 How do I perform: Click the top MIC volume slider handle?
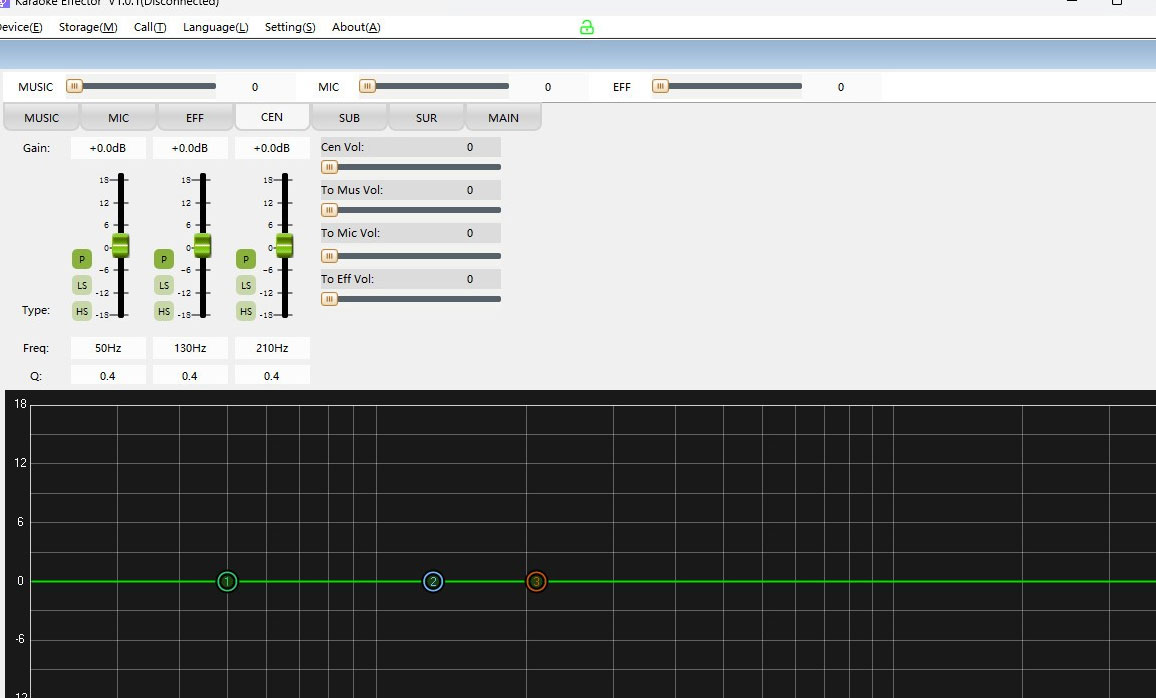368,86
